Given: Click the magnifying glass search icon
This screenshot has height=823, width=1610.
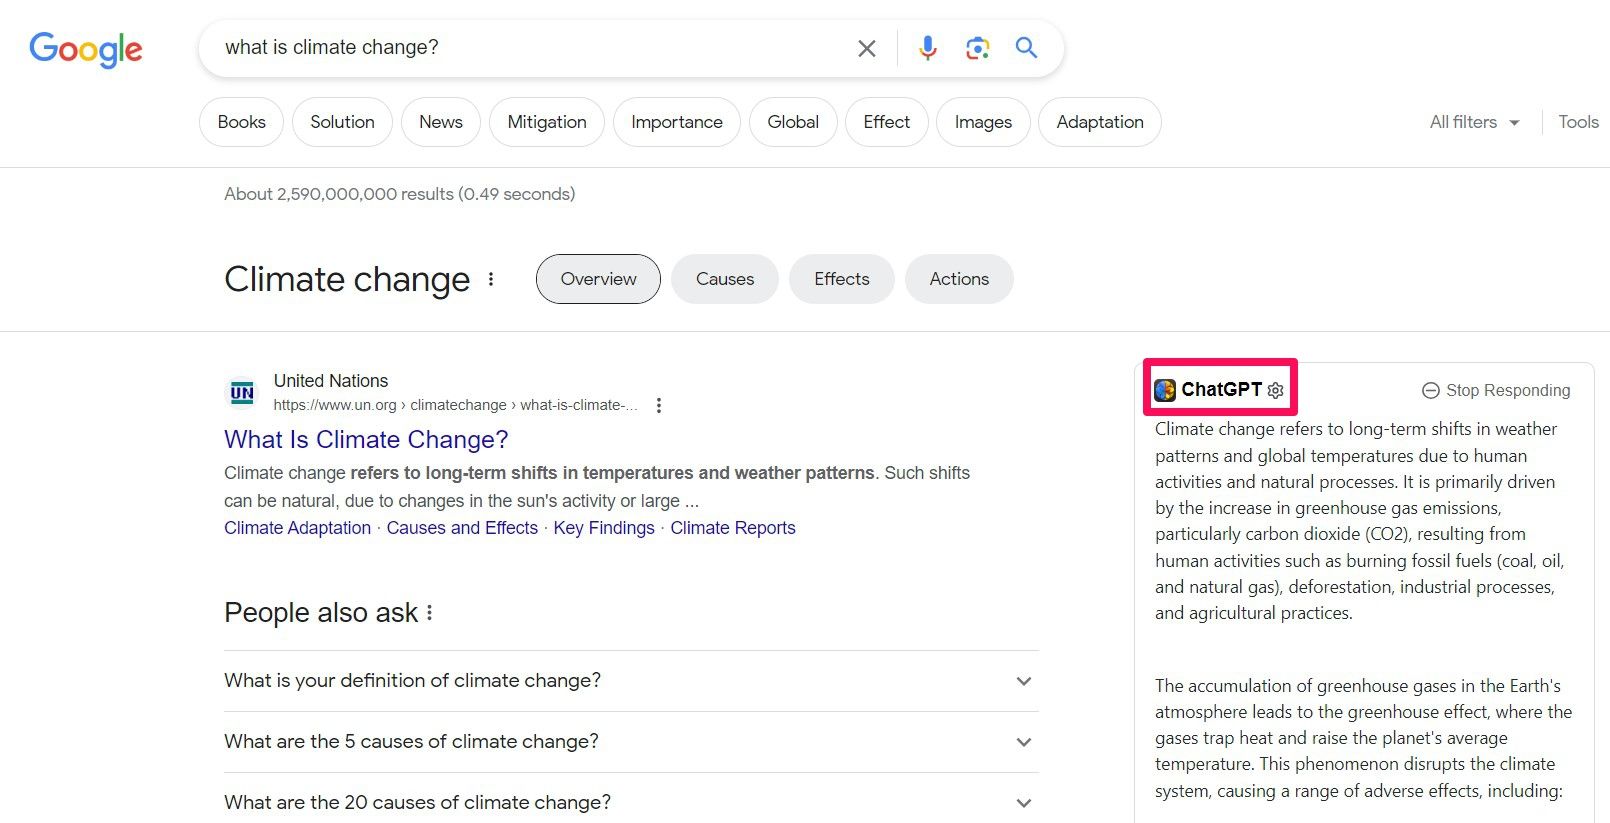Looking at the screenshot, I should [1026, 47].
